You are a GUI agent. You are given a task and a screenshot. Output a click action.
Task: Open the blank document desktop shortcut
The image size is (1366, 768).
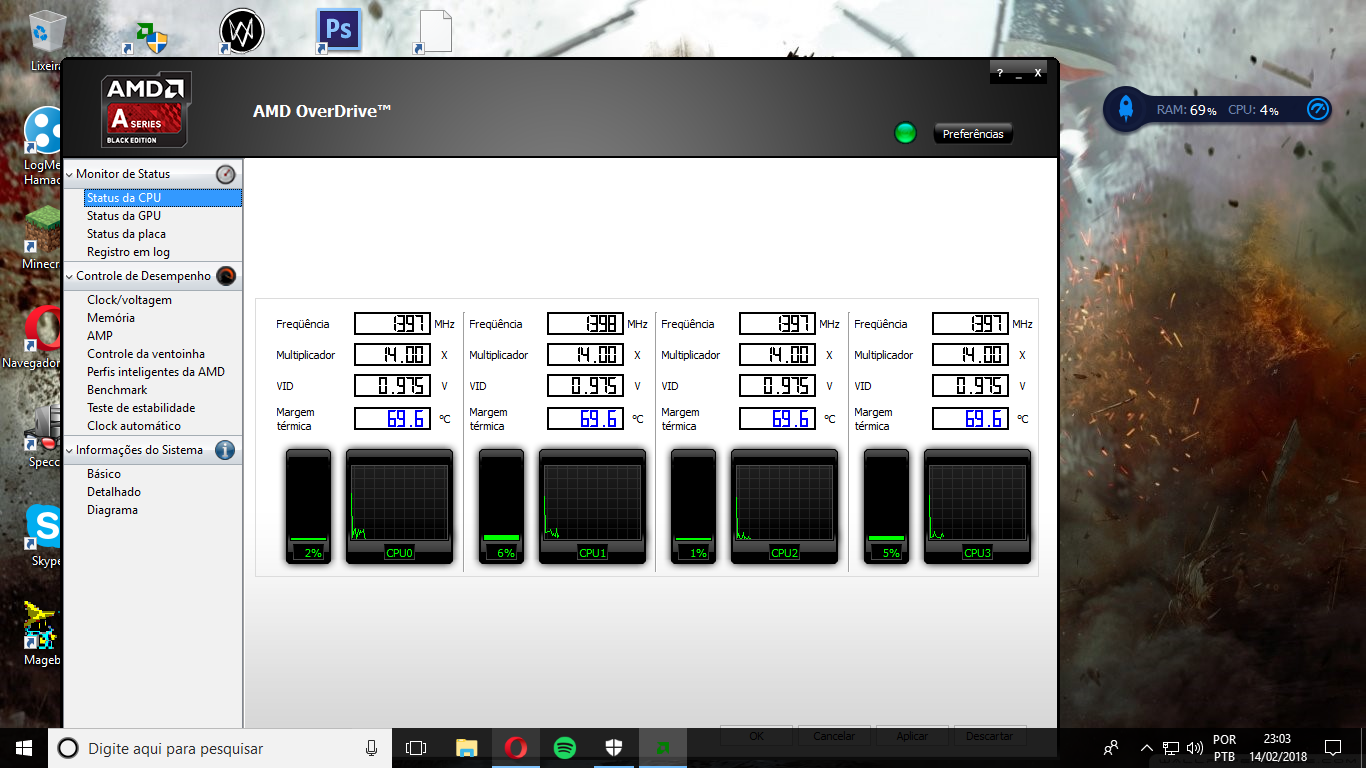pyautogui.click(x=434, y=31)
